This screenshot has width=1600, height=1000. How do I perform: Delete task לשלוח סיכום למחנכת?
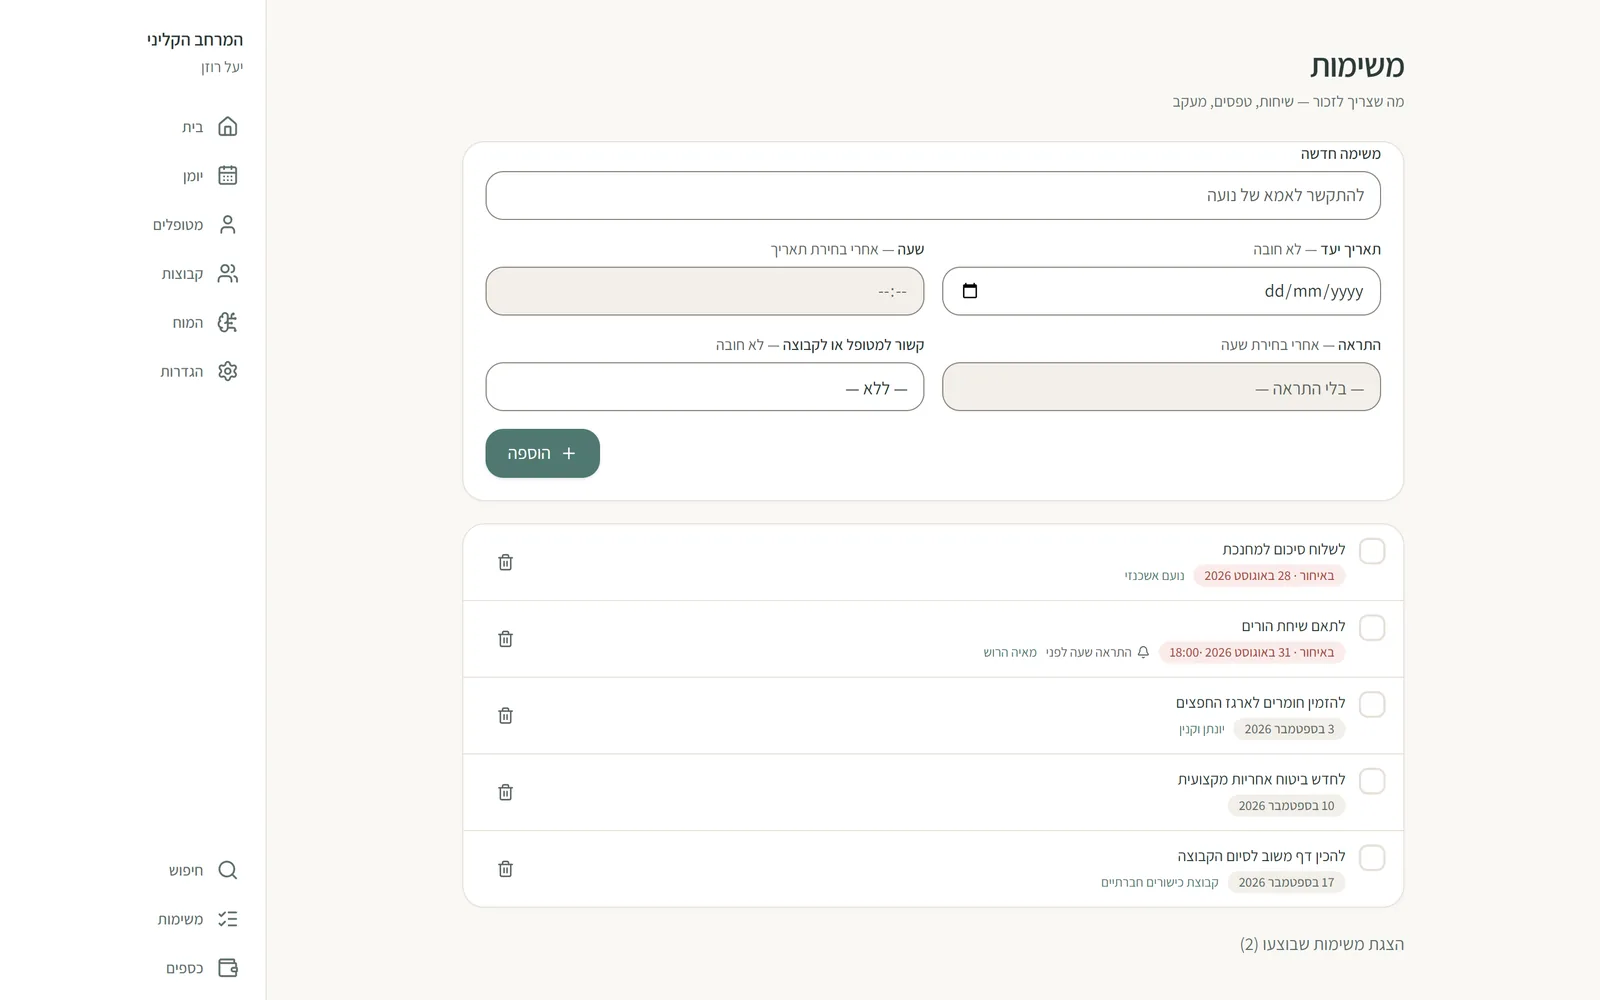(505, 562)
